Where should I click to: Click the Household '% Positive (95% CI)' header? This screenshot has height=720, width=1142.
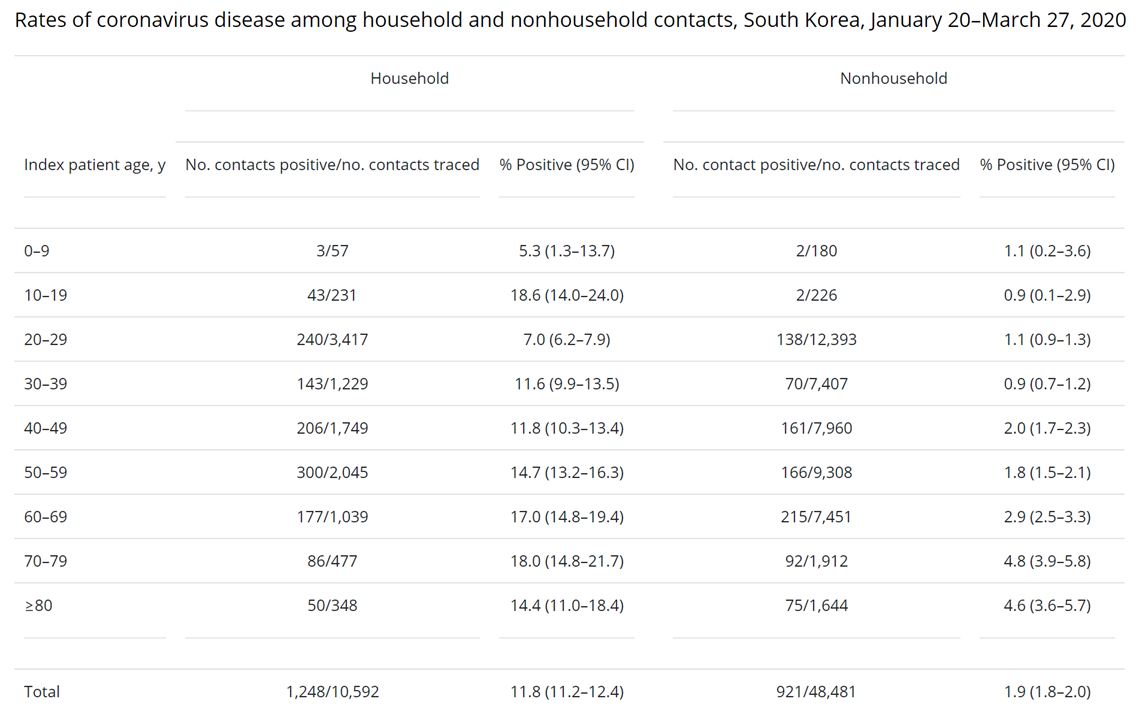pos(566,165)
